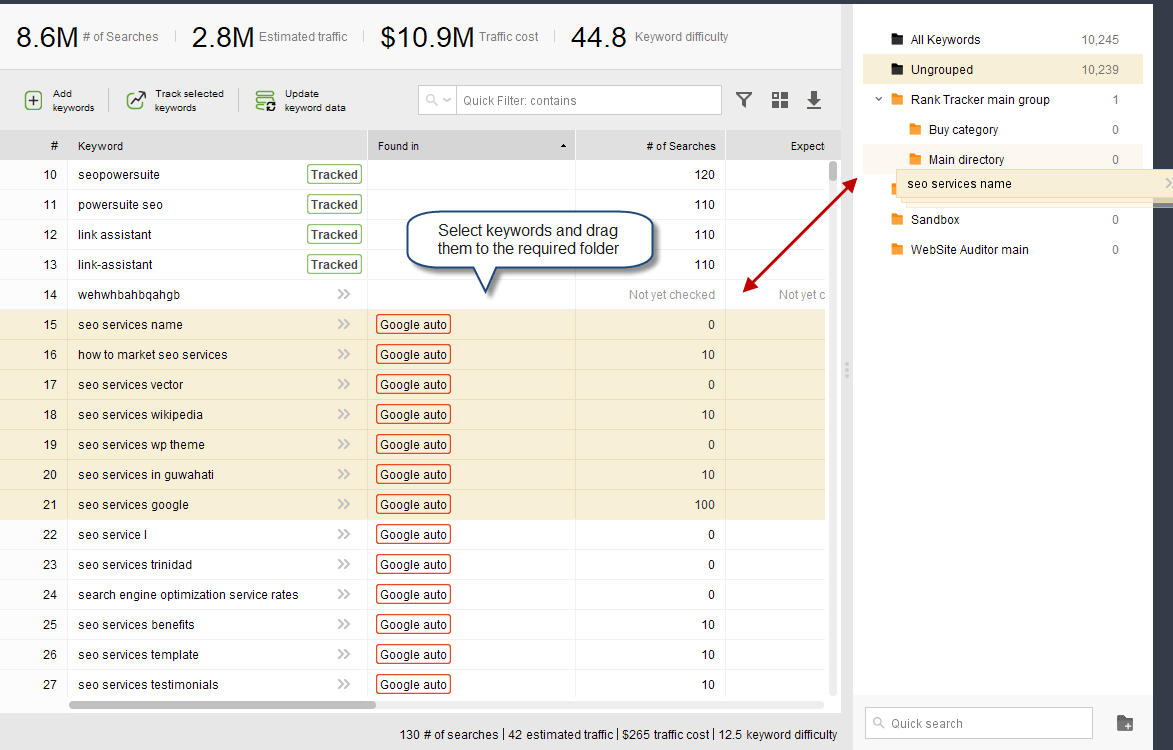1173x750 pixels.
Task: Click Track selected keywords icon
Action: 136,101
